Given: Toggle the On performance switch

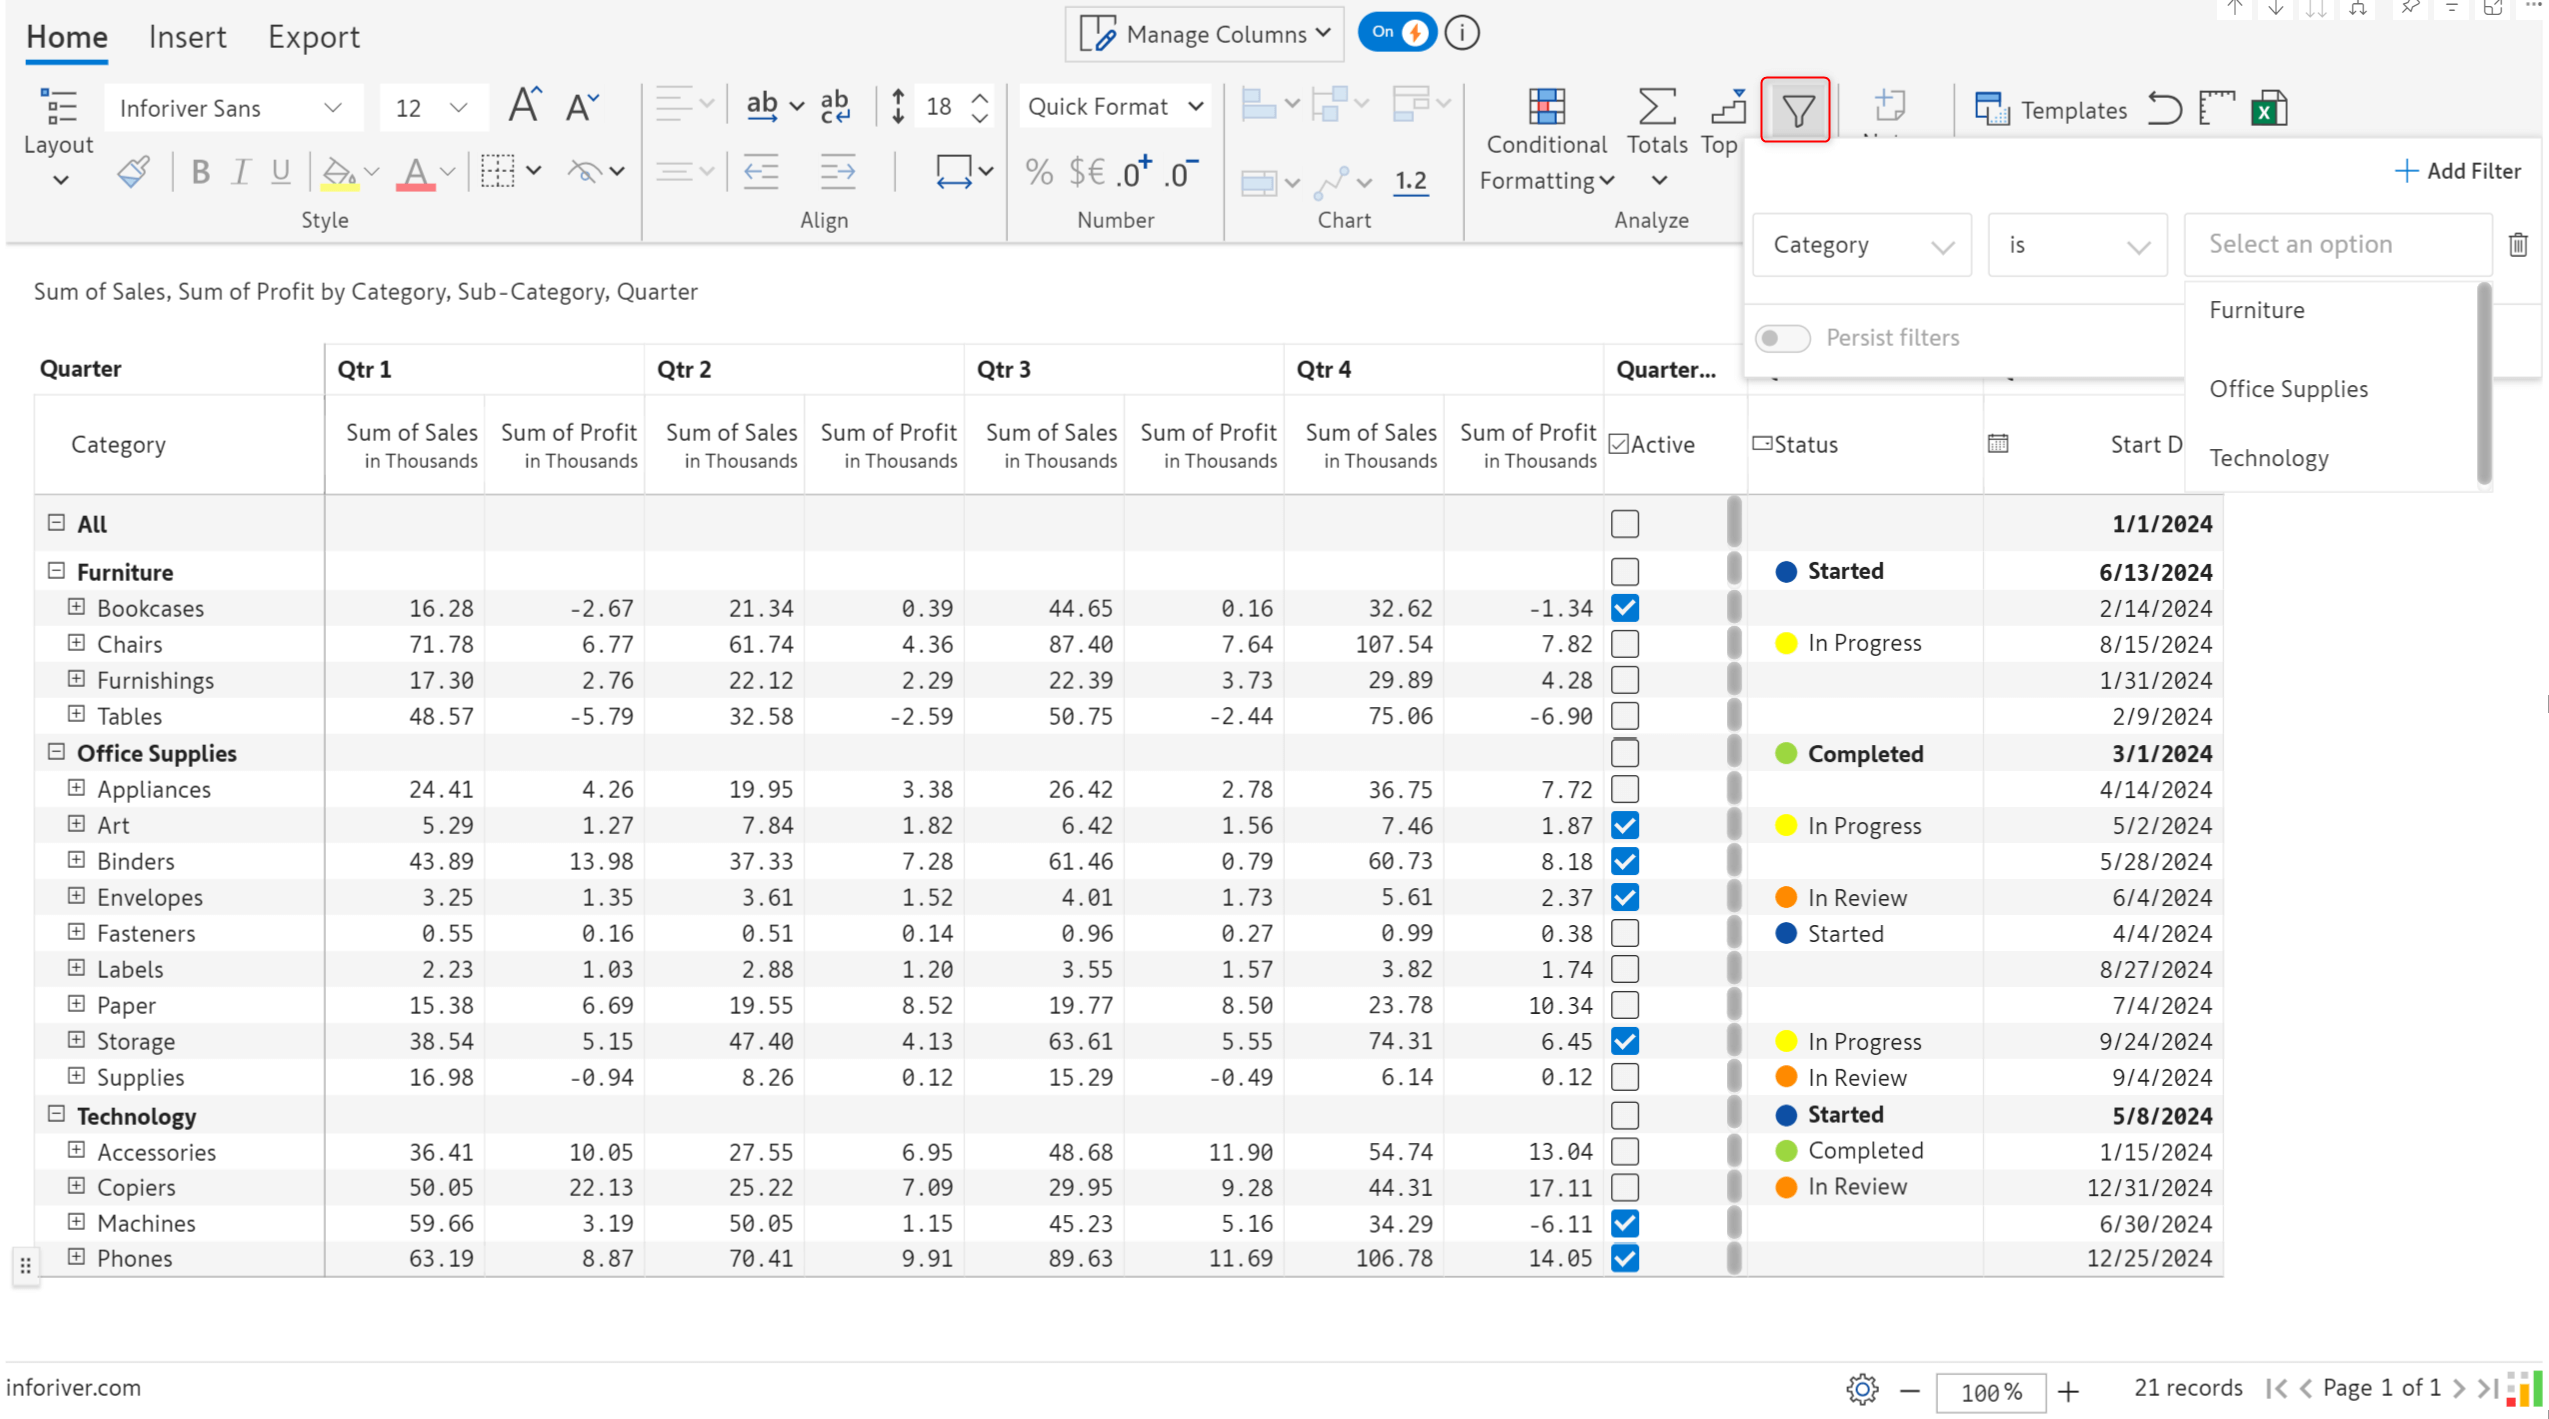Looking at the screenshot, I should pyautogui.click(x=1396, y=32).
